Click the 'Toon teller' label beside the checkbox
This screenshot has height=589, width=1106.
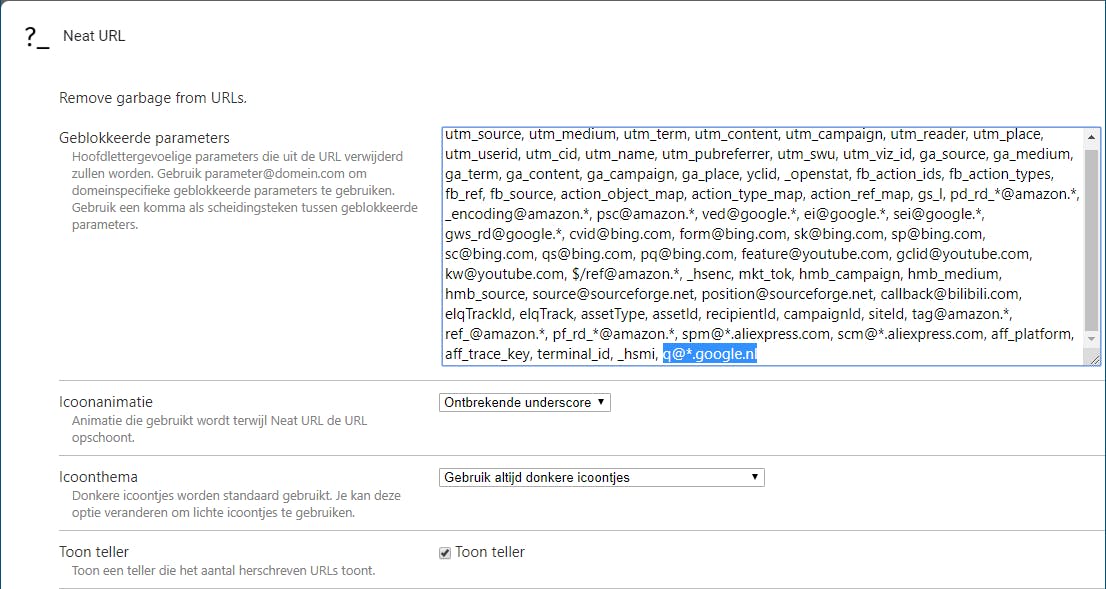pos(490,552)
